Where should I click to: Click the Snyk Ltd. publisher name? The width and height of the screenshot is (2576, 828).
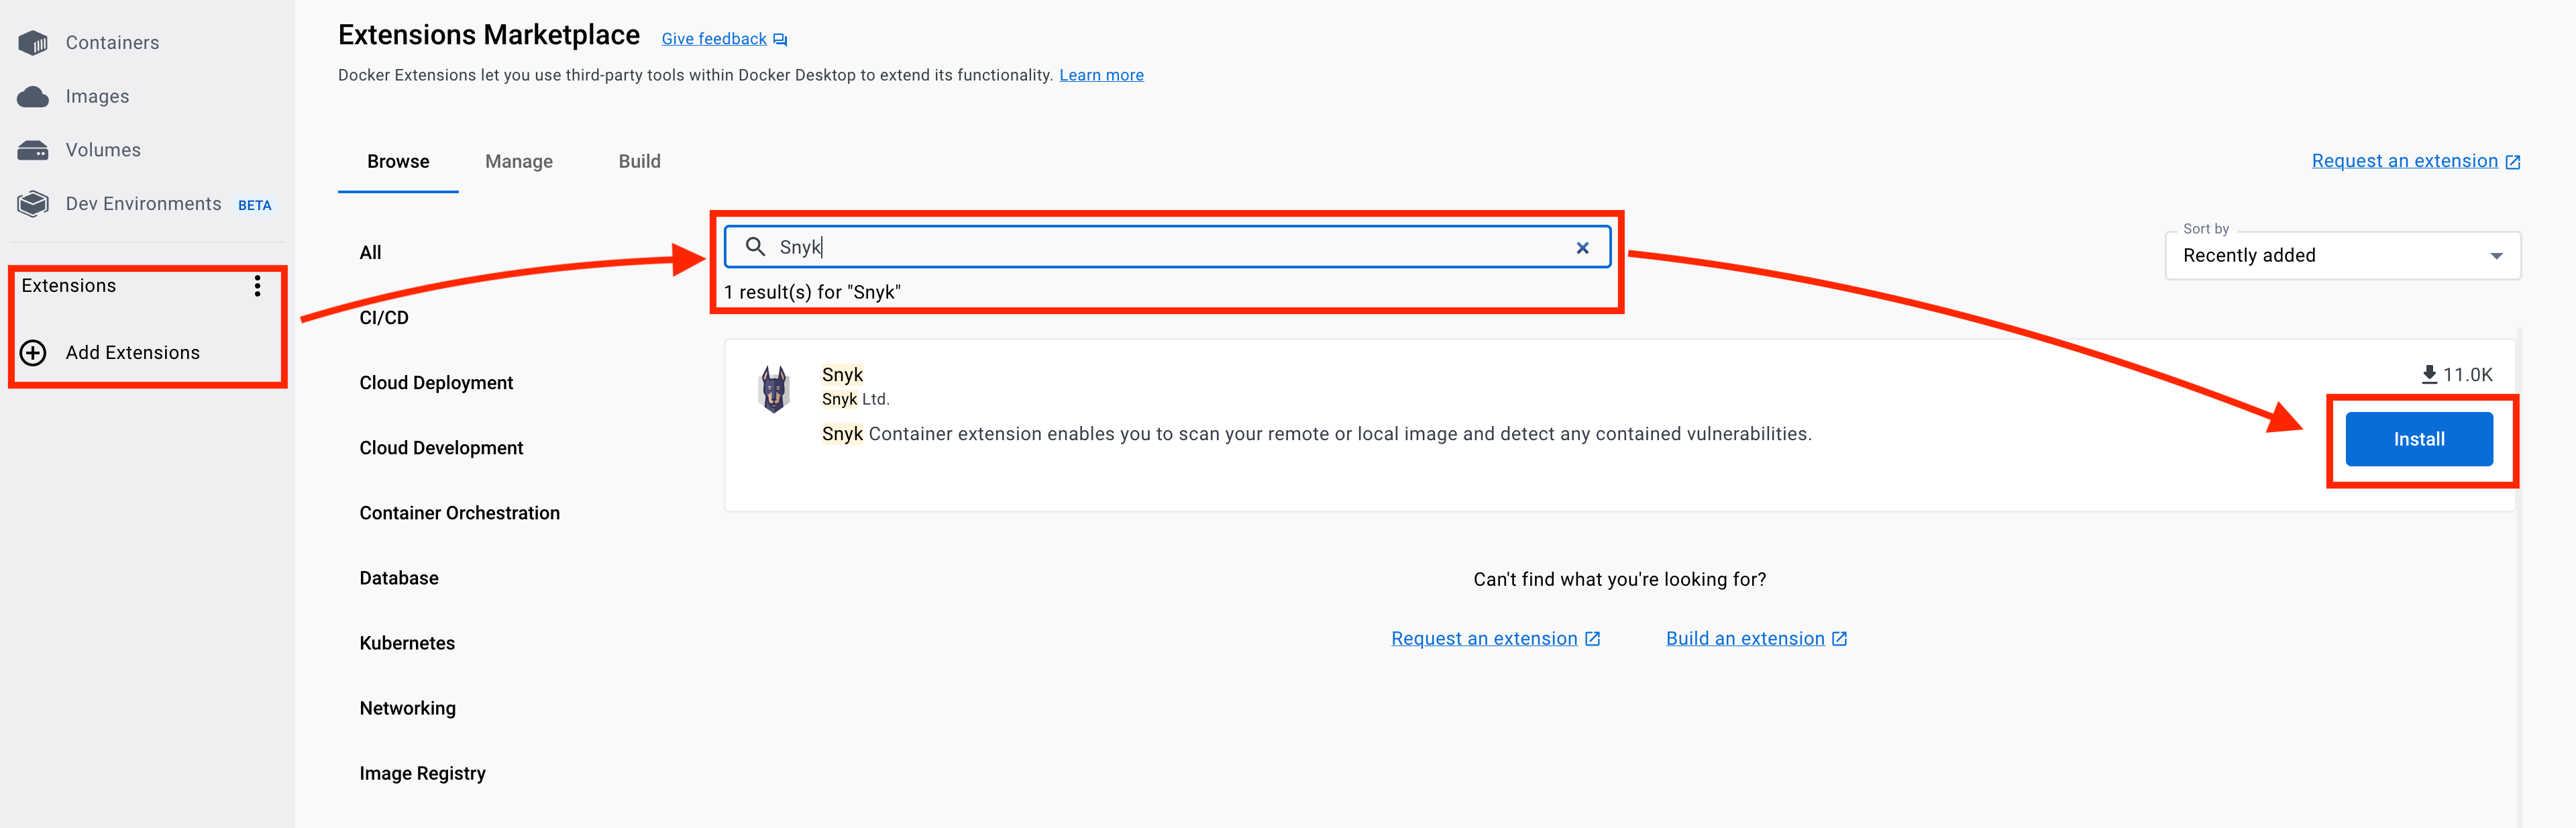click(x=855, y=399)
